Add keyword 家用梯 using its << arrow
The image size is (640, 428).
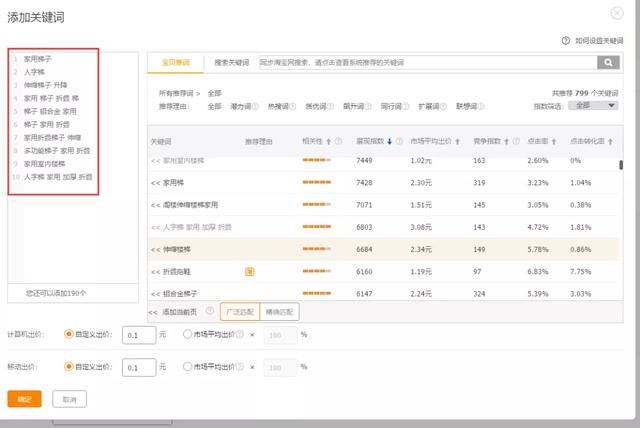coord(155,183)
